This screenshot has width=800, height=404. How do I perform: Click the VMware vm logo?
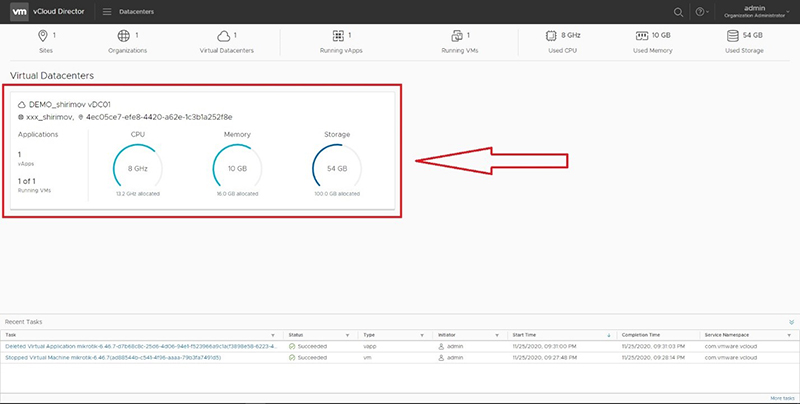click(x=19, y=12)
